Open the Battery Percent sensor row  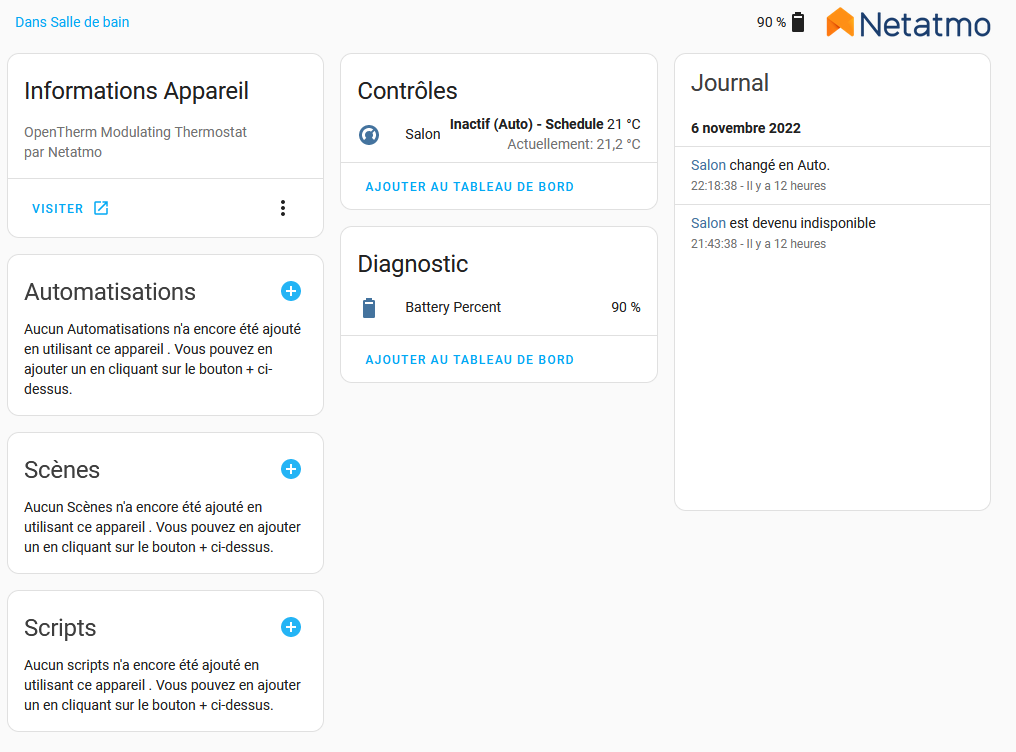(x=499, y=308)
